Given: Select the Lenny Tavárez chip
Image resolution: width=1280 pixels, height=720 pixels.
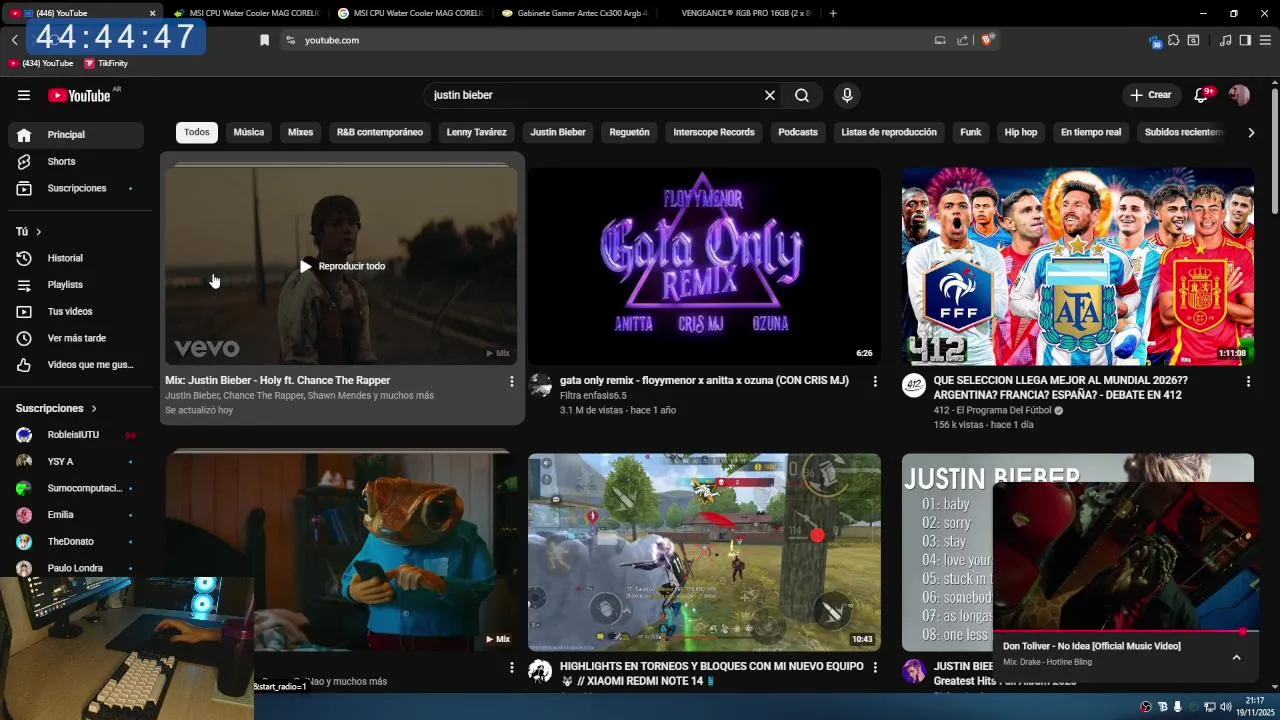Looking at the screenshot, I should point(477,132).
